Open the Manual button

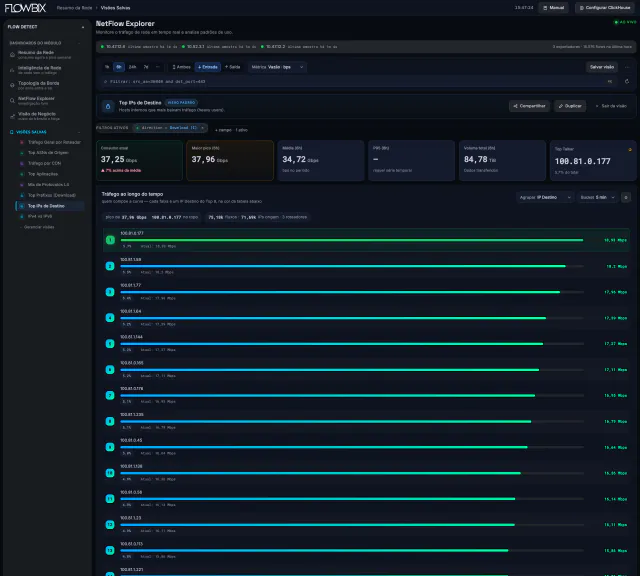(553, 8)
